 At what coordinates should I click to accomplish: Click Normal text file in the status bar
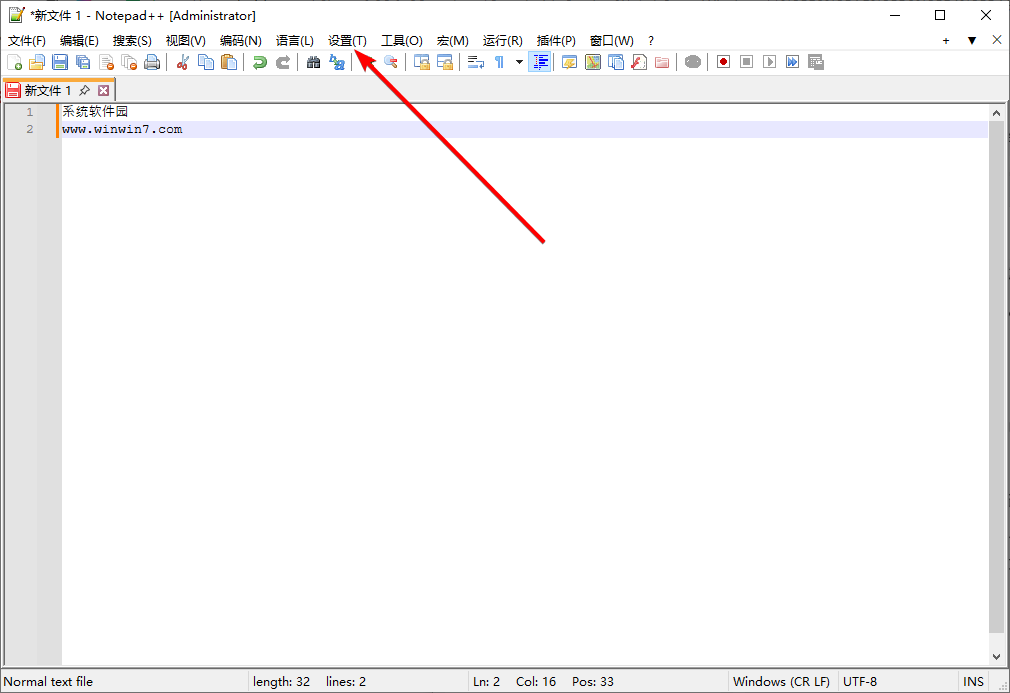tap(48, 681)
